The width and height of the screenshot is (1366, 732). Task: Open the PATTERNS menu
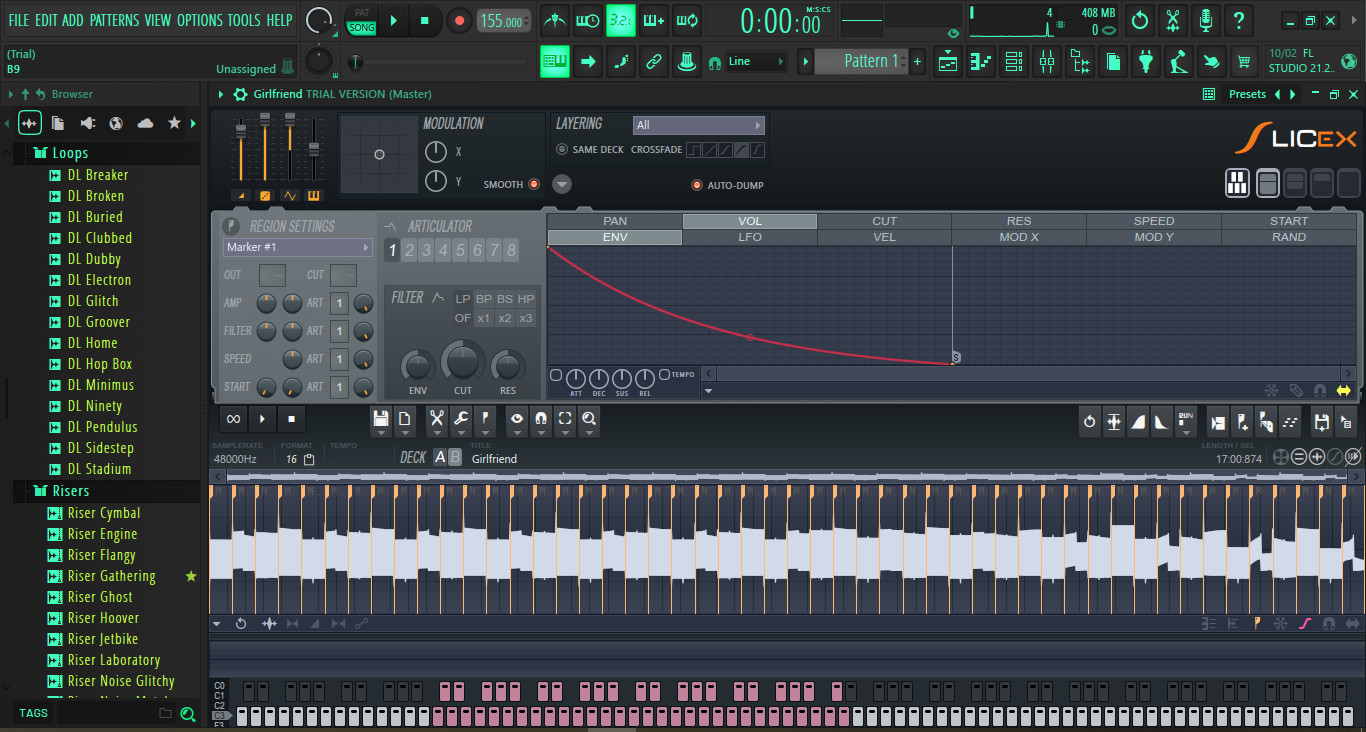114,19
